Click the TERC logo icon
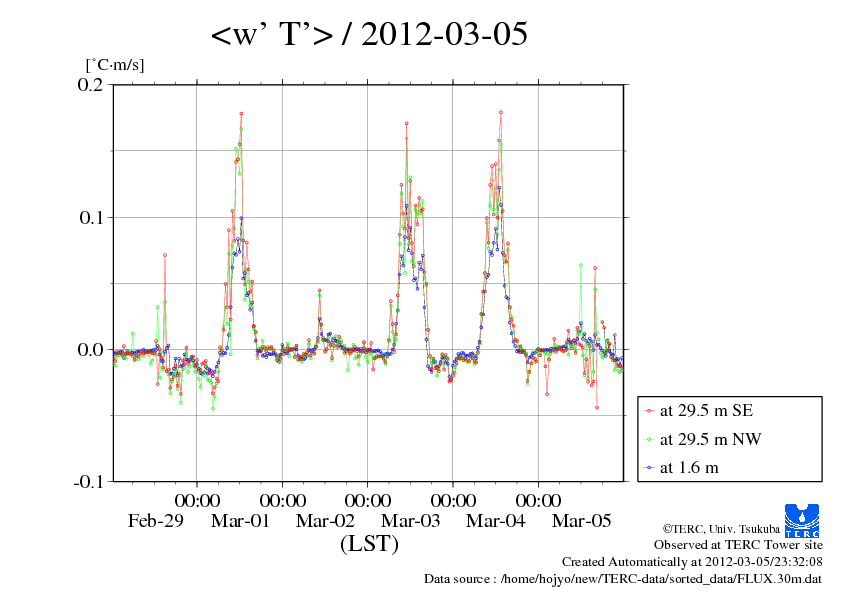Viewport: 842px width, 595px height. point(802,521)
